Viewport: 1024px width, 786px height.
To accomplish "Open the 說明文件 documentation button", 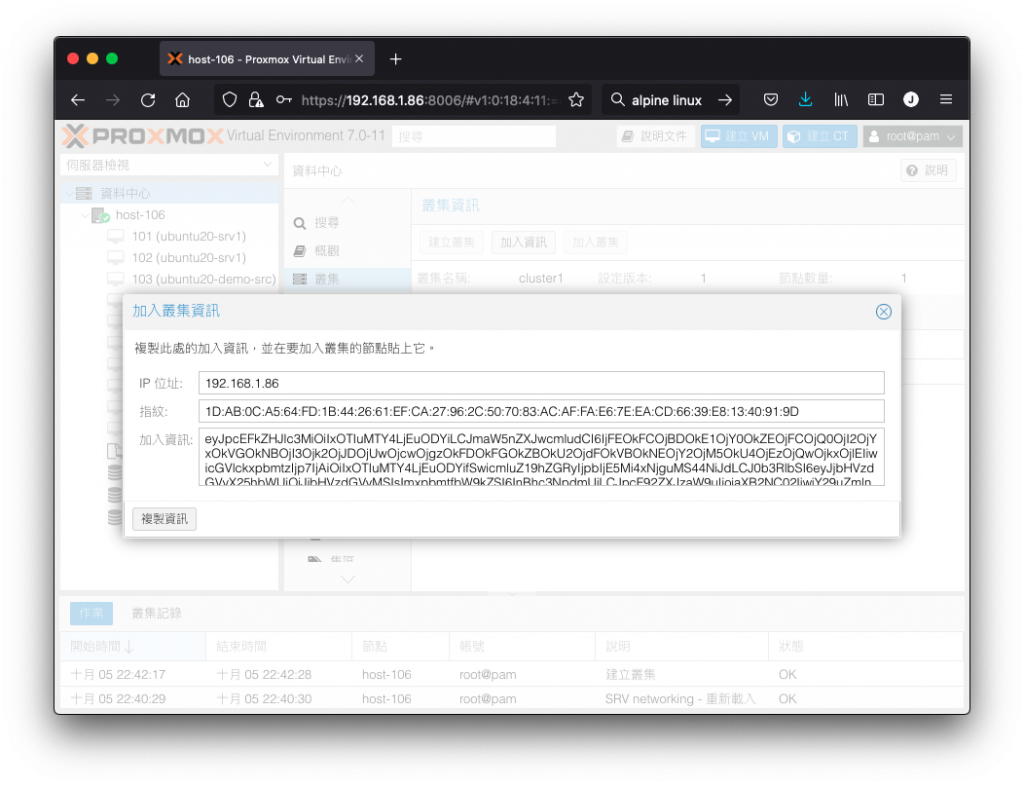I will tap(655, 136).
